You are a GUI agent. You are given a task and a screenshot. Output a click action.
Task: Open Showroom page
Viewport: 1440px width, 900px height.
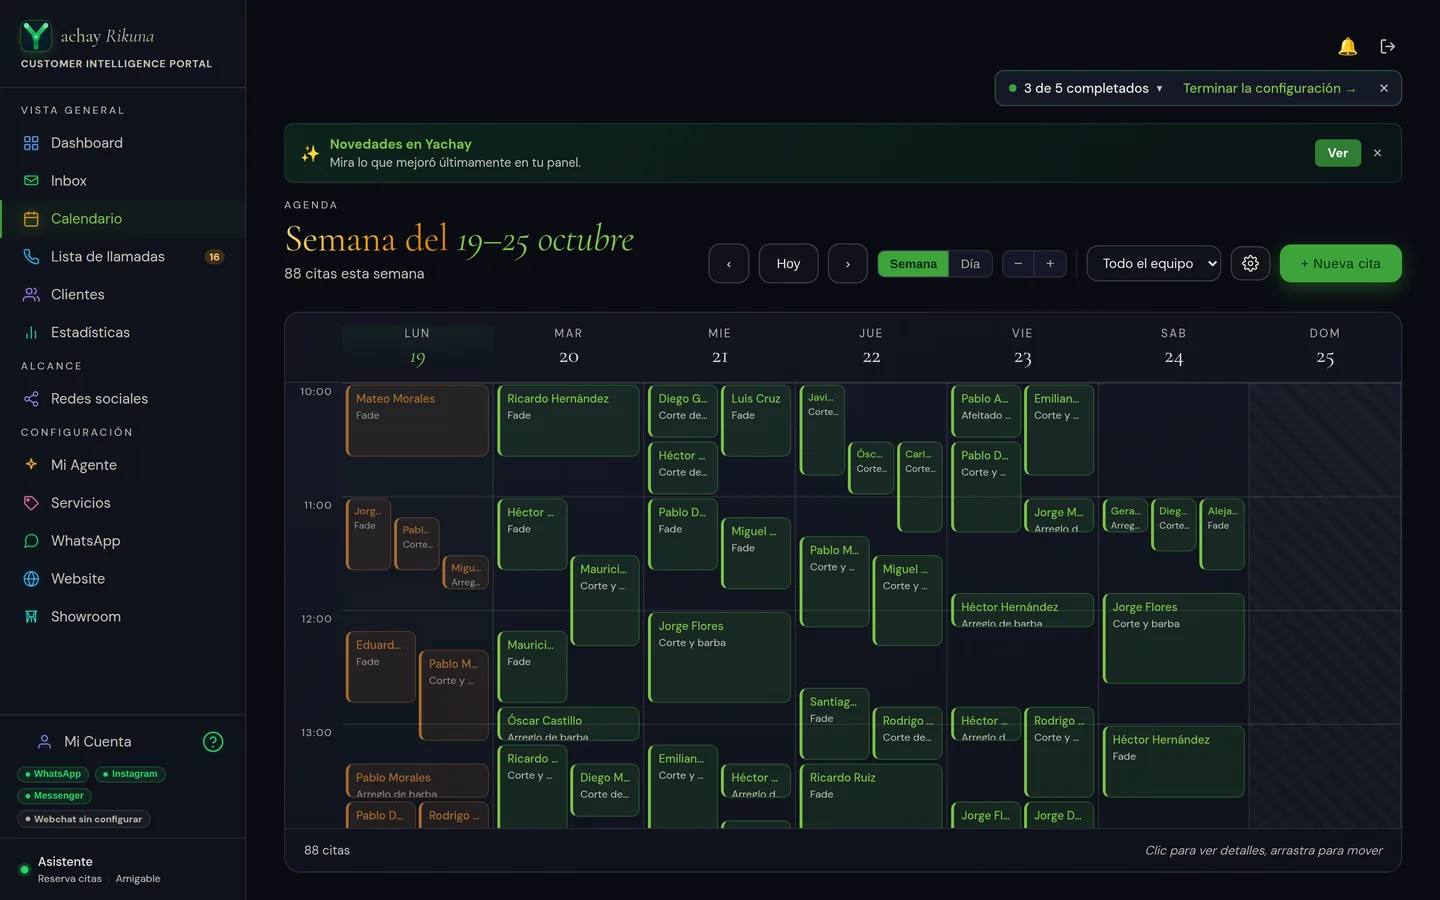123,617
